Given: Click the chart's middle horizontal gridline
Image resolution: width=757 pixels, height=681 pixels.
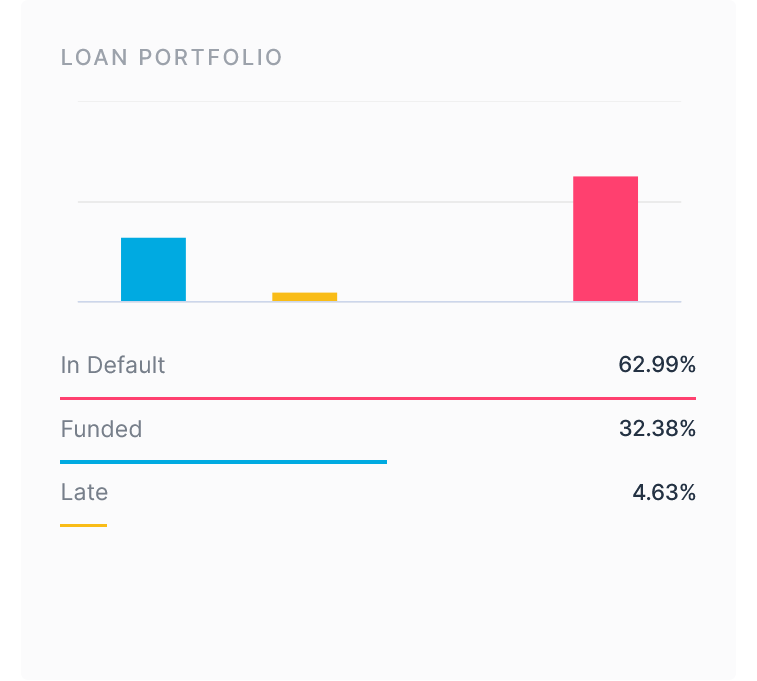Looking at the screenshot, I should click(380, 202).
